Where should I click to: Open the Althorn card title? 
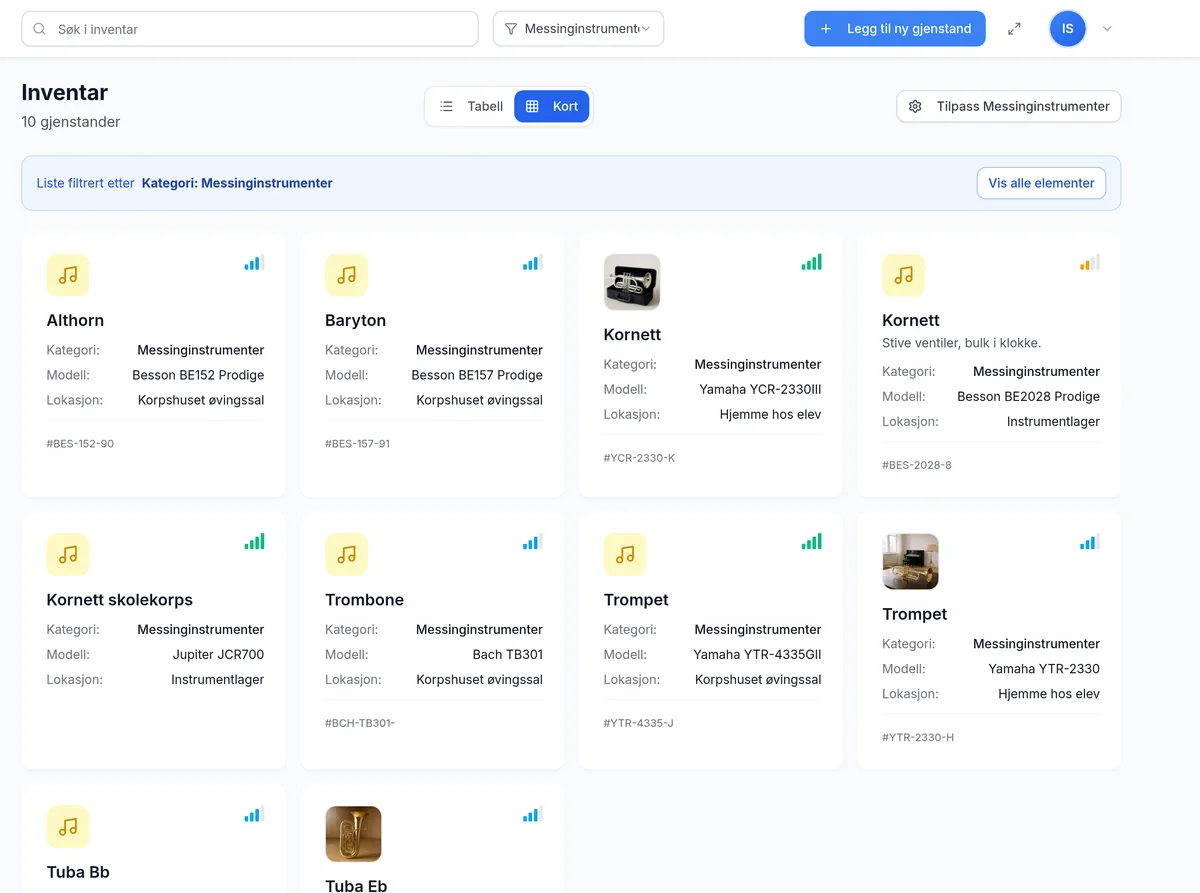point(75,320)
